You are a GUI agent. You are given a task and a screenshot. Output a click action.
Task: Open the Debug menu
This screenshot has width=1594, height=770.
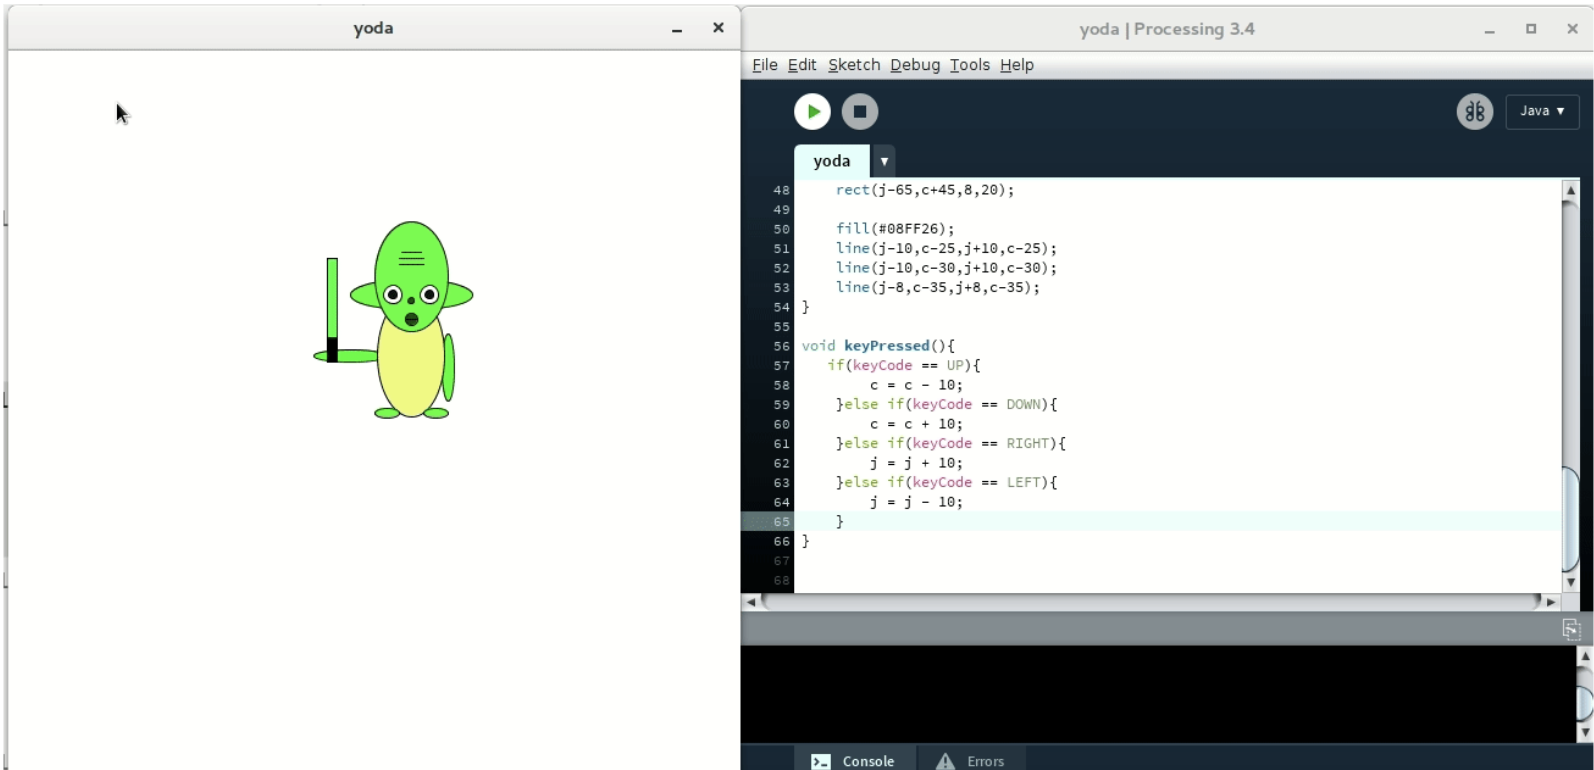pos(914,65)
